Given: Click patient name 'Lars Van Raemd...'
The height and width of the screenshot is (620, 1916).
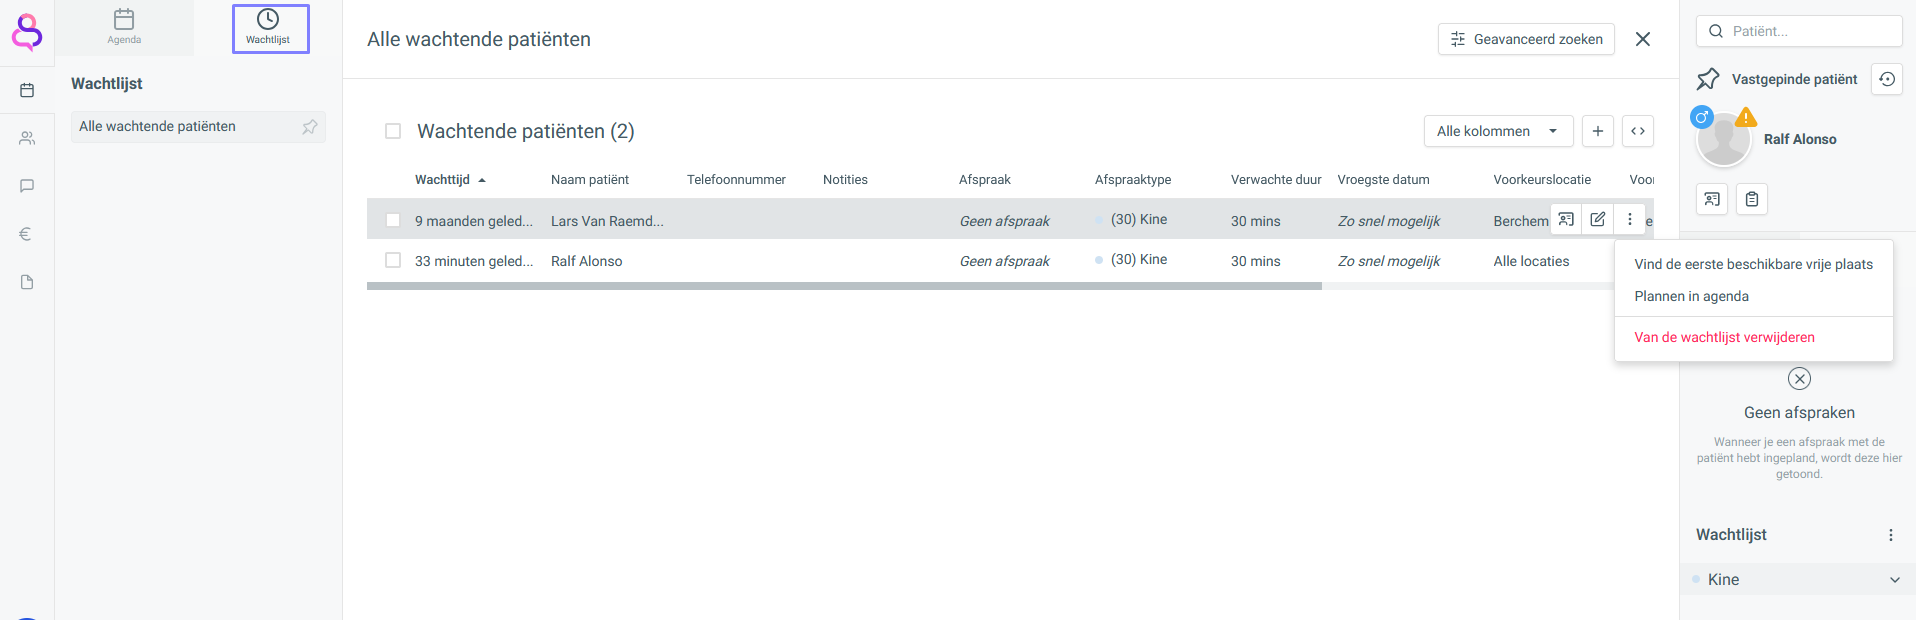Looking at the screenshot, I should coord(607,221).
